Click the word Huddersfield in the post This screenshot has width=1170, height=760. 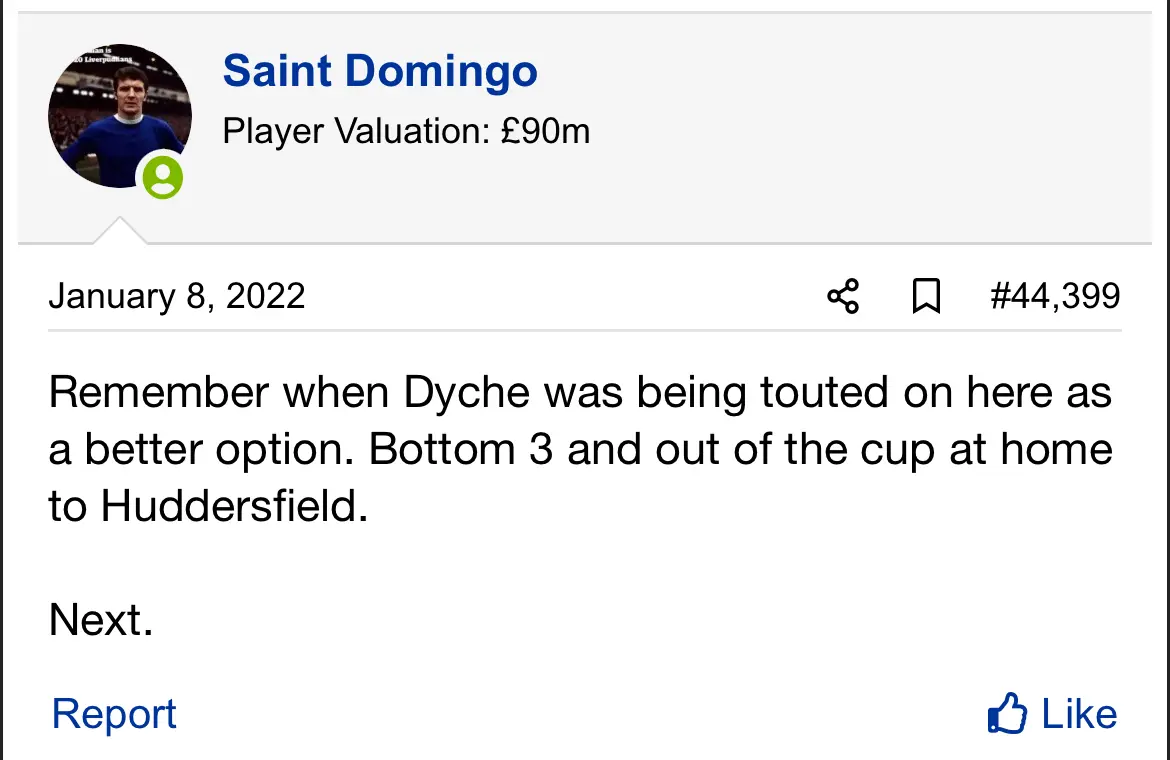click(234, 507)
